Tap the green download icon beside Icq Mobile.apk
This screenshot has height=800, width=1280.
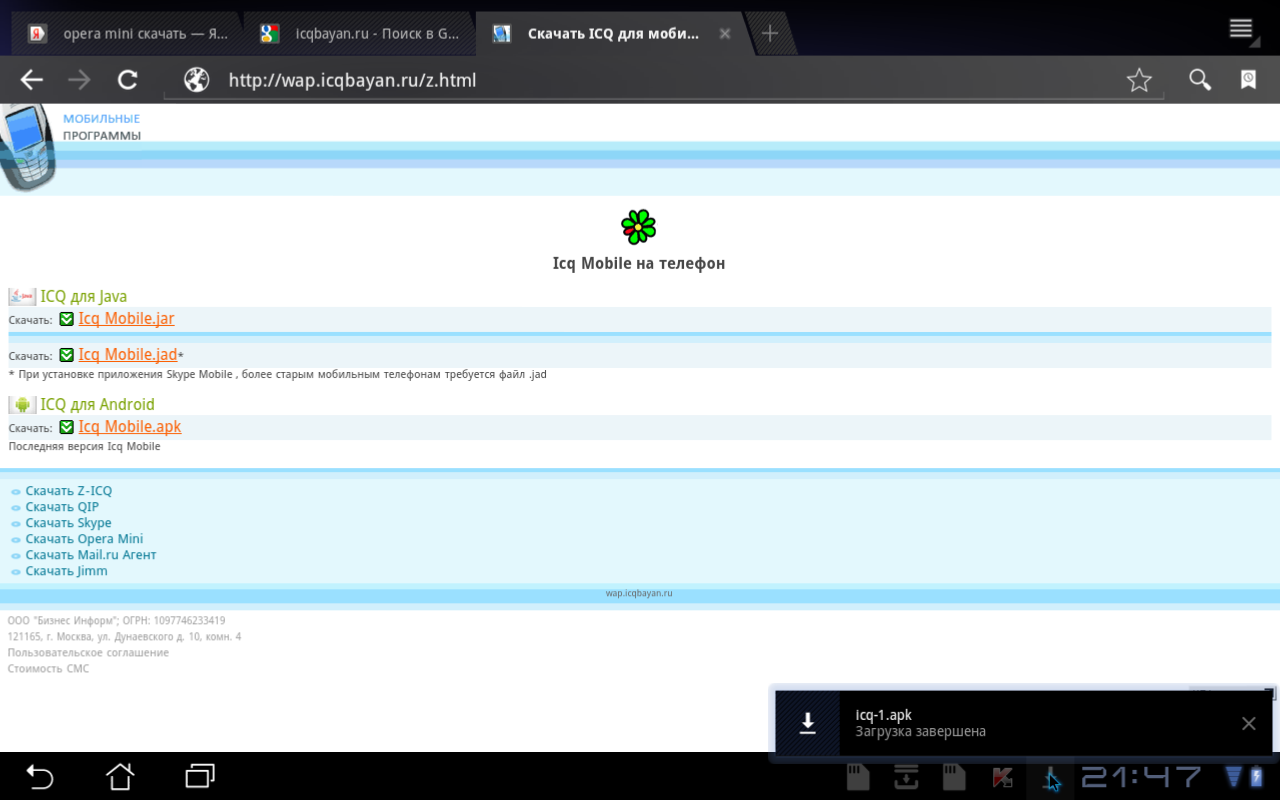[66, 427]
